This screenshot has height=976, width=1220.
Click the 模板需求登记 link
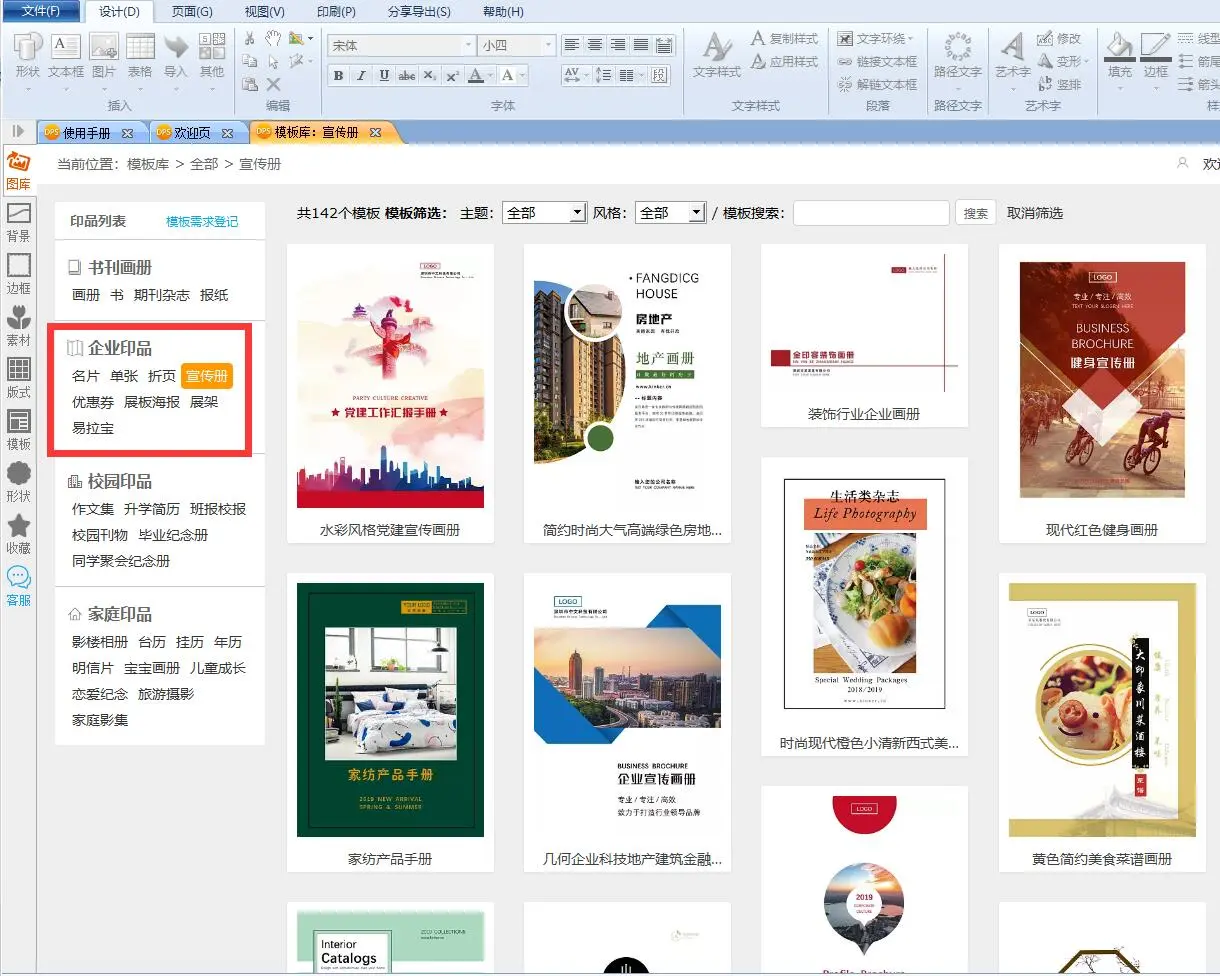click(x=202, y=221)
